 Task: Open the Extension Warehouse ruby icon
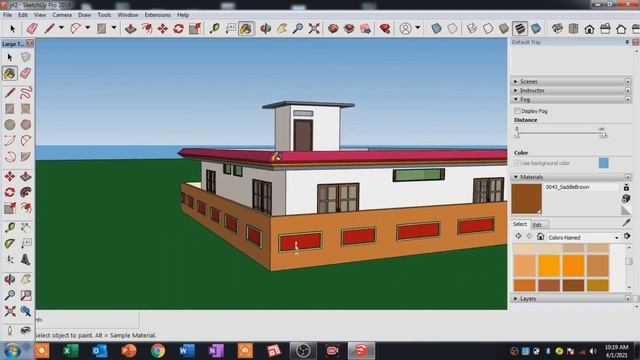coord(385,29)
